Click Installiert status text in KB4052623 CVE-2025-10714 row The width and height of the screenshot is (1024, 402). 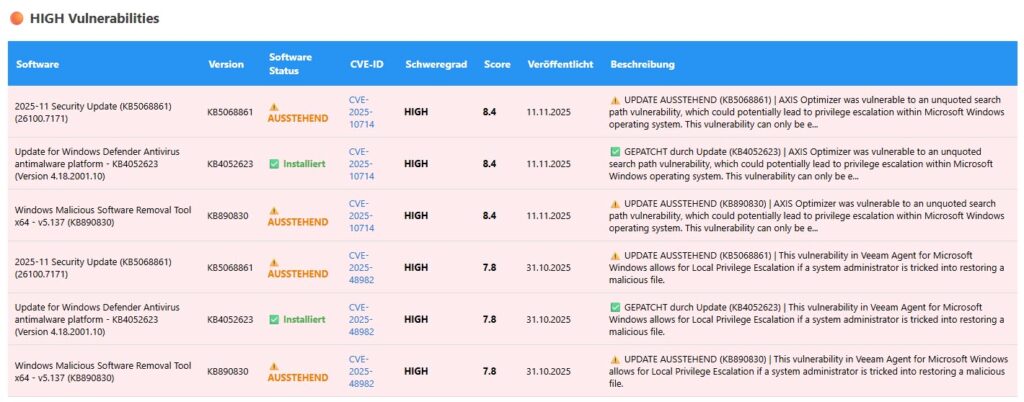(x=304, y=164)
